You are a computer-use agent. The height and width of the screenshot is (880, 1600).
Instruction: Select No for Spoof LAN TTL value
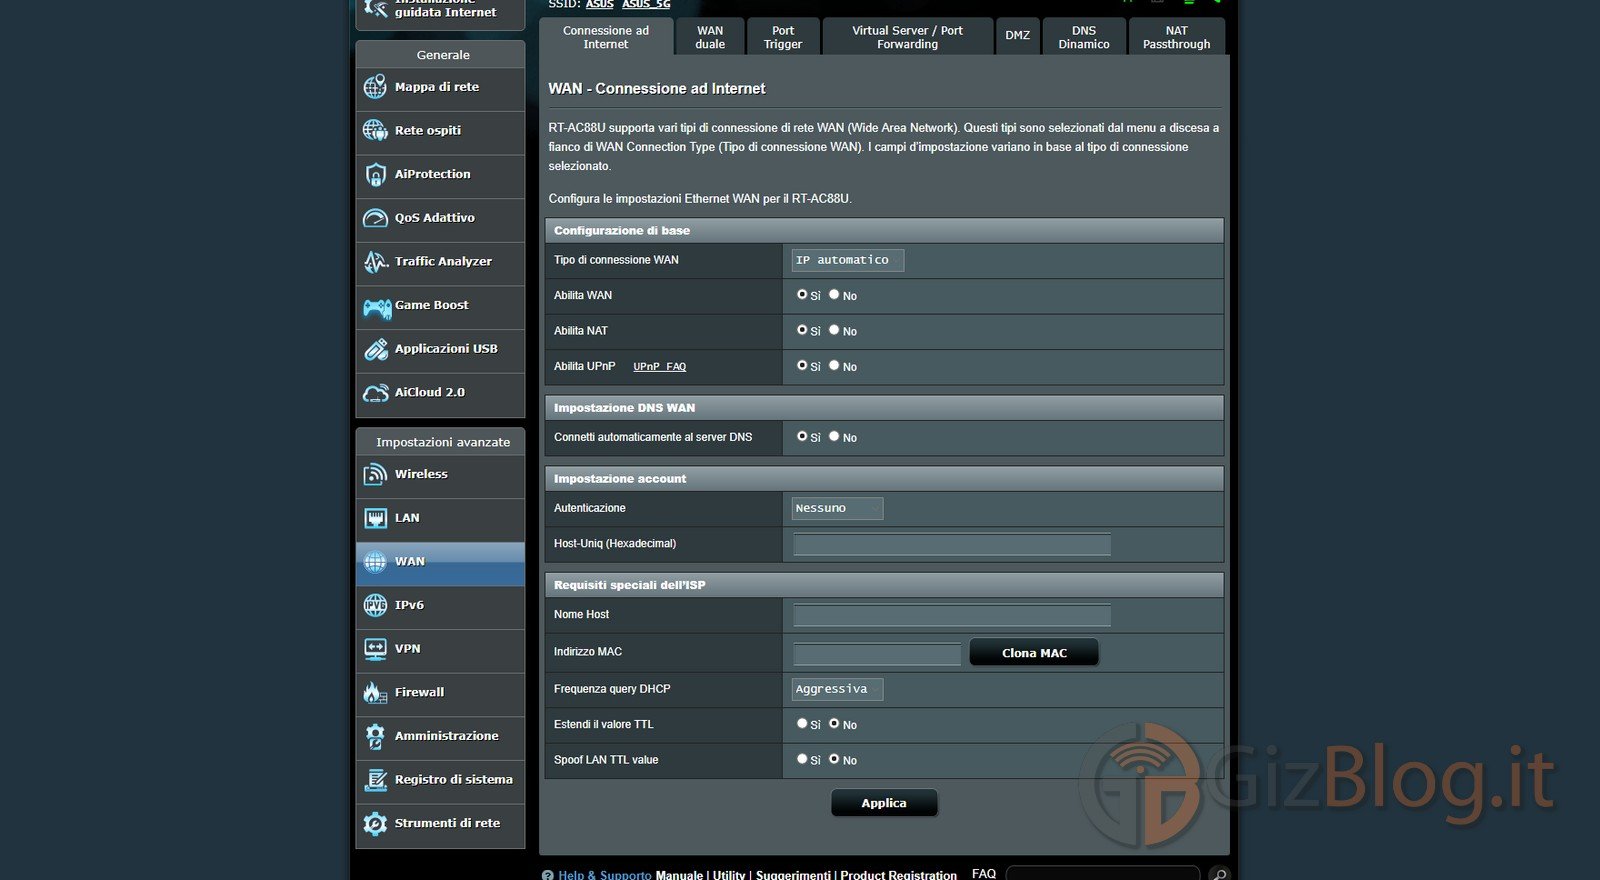pos(834,759)
